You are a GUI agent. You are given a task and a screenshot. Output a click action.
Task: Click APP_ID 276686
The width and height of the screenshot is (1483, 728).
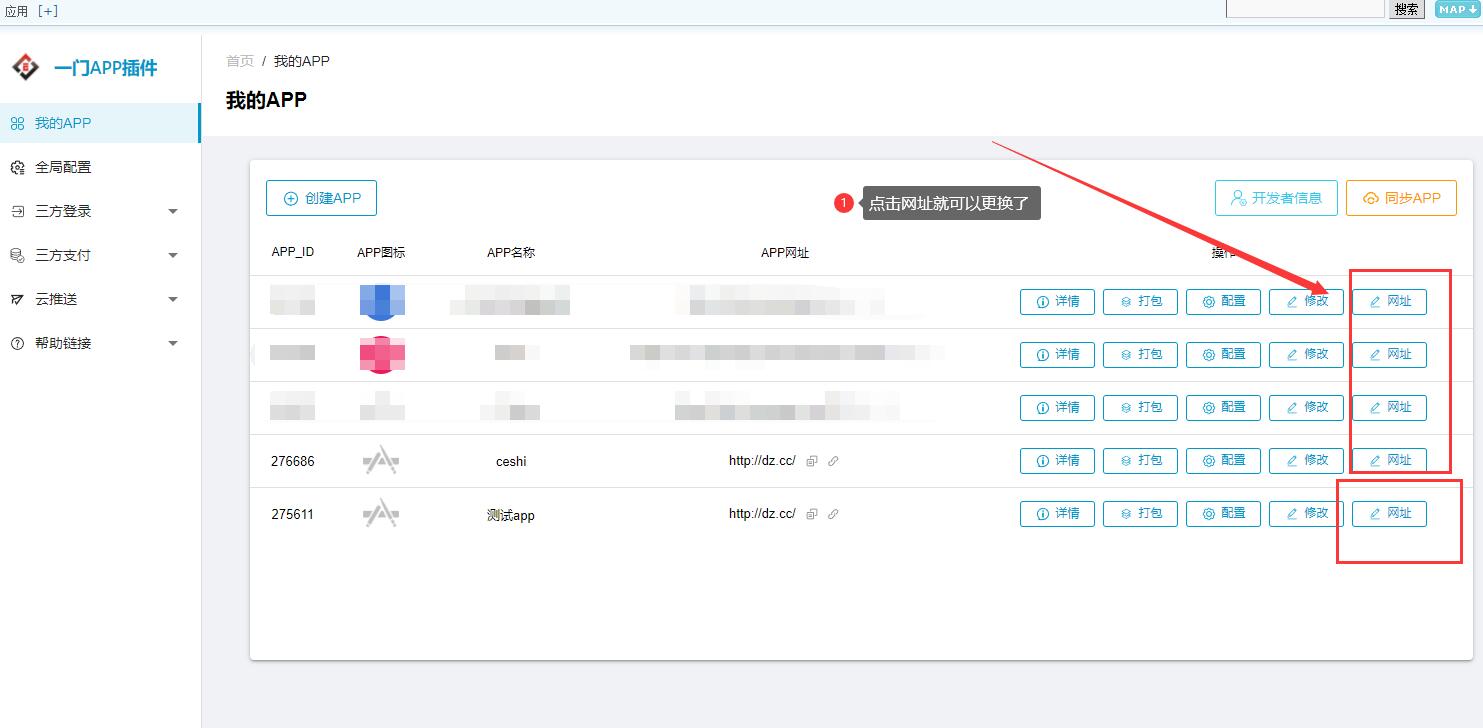tap(292, 461)
